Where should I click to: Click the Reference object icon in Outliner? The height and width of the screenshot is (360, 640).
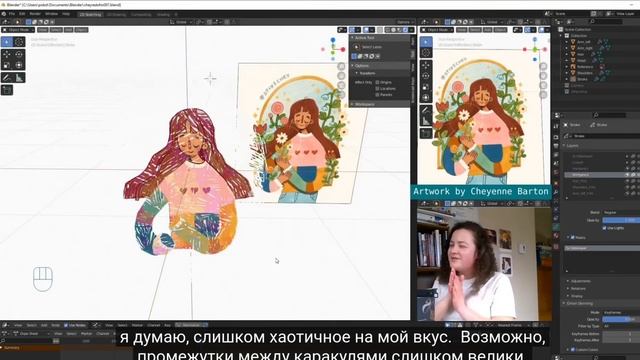click(573, 67)
